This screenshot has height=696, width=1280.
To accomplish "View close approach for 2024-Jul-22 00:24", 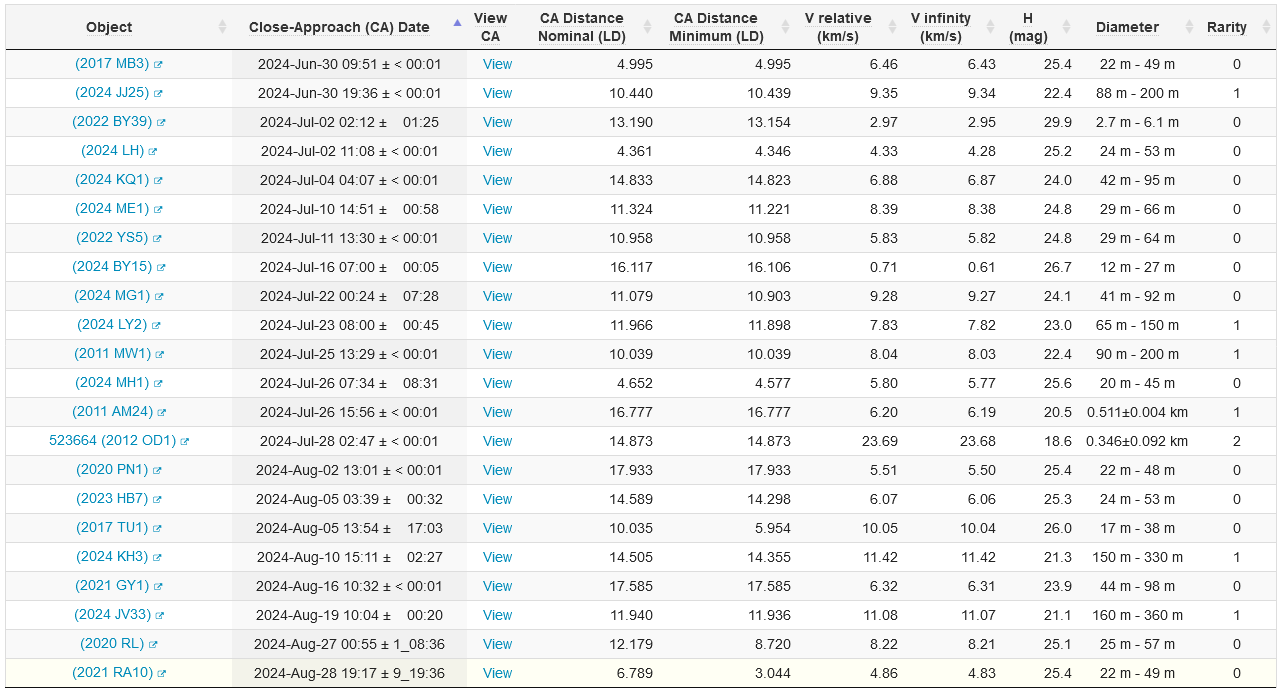I will pyautogui.click(x=497, y=296).
